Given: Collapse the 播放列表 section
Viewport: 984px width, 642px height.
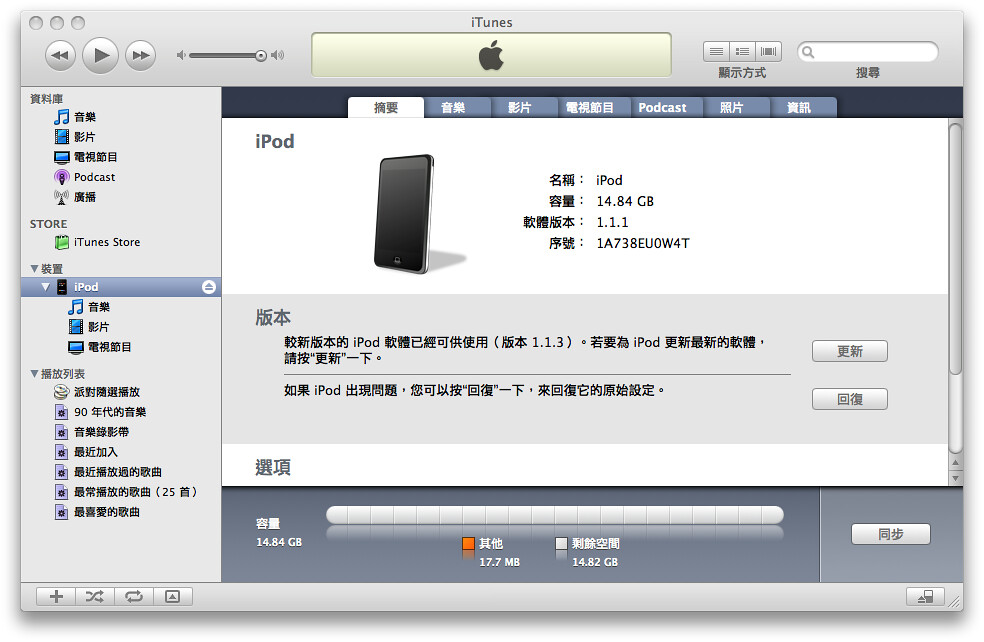Looking at the screenshot, I should tap(33, 372).
